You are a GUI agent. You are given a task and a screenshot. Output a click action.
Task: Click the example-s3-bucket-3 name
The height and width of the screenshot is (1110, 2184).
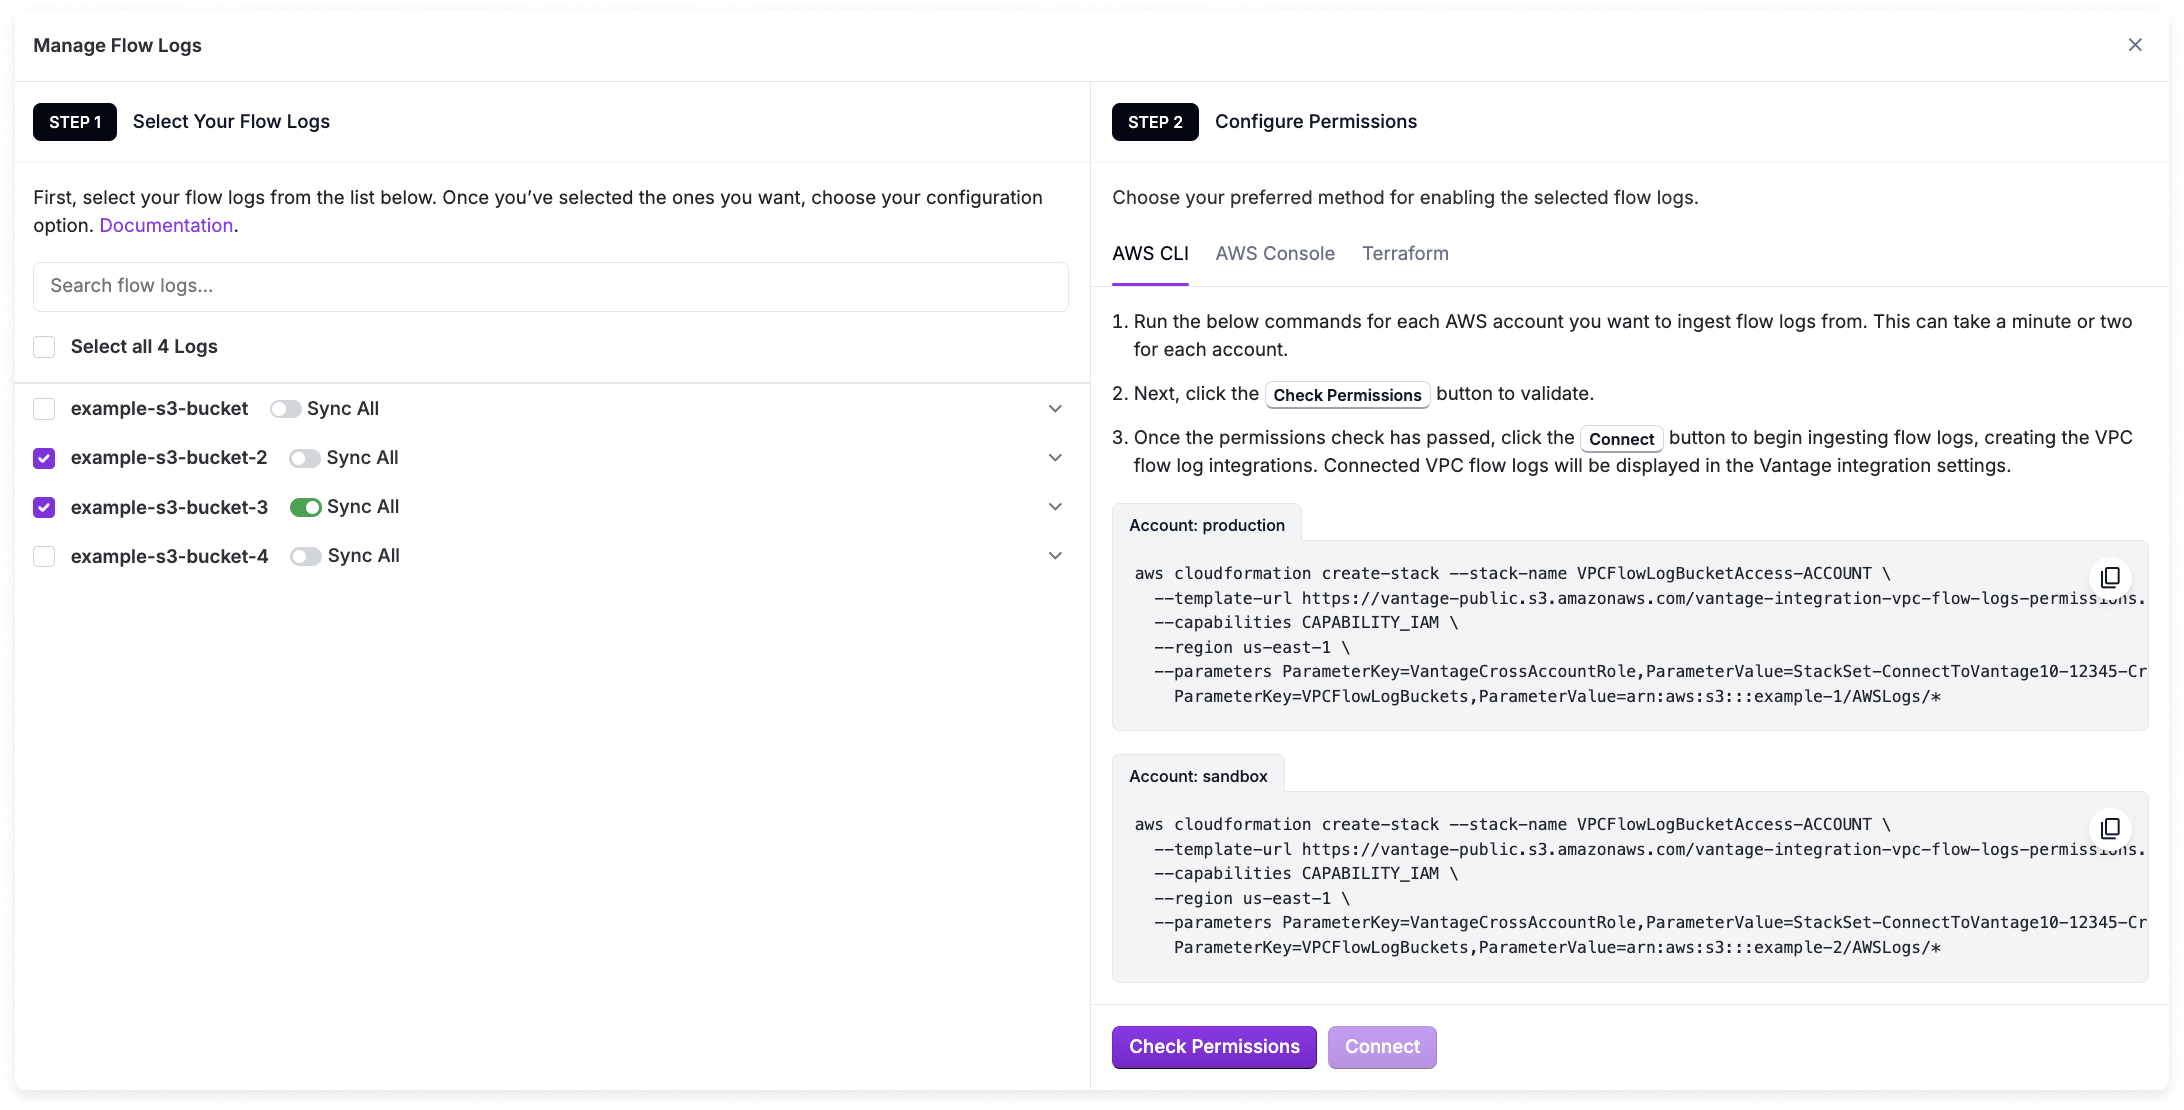(169, 507)
